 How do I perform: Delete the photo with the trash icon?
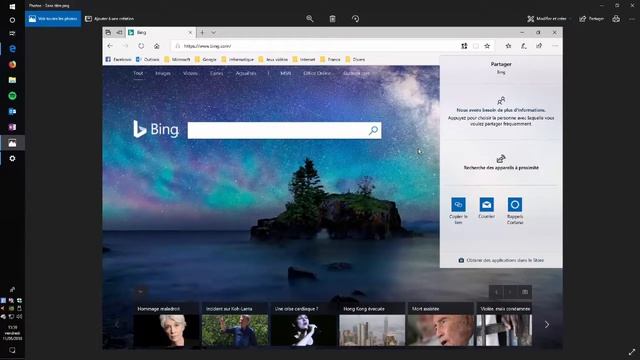tap(333, 19)
